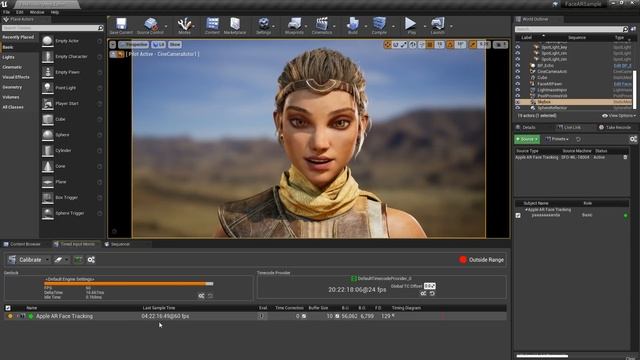Click the Build toolbar icon
Image resolution: width=640 pixels, height=360 pixels.
coord(353,24)
